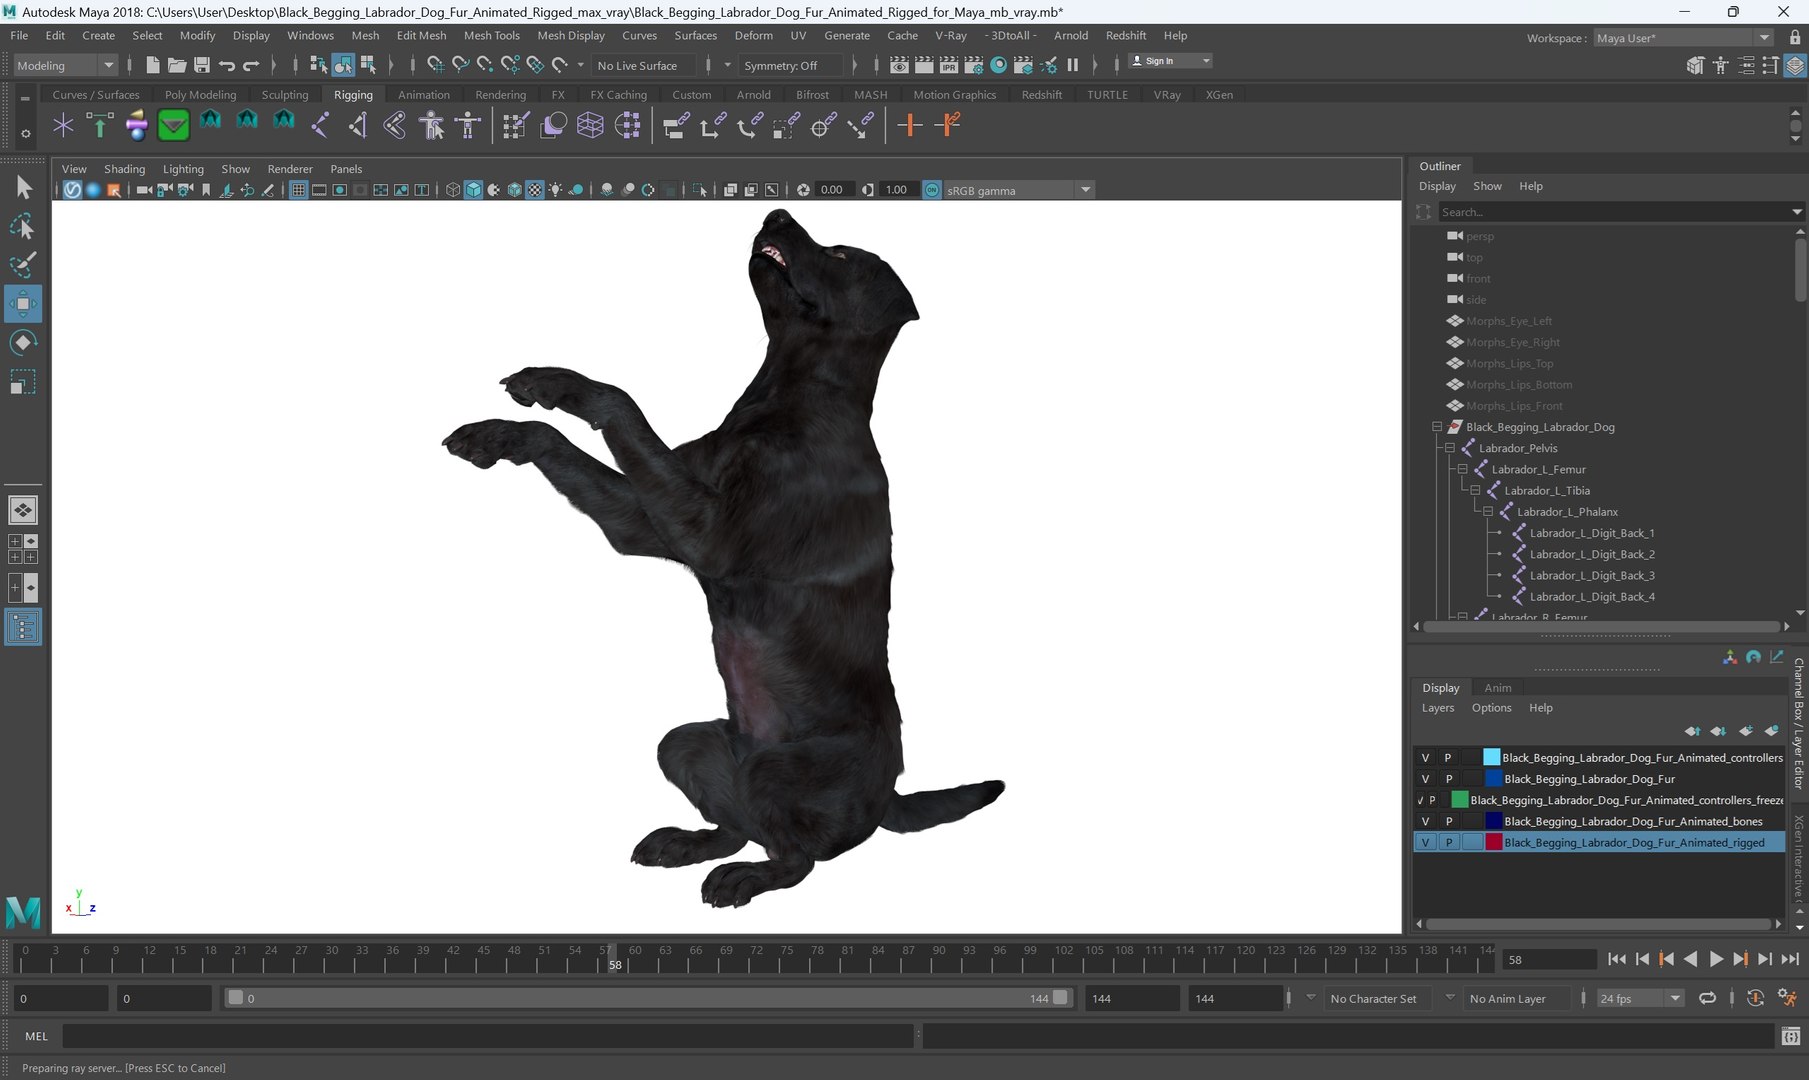Image resolution: width=1809 pixels, height=1080 pixels.
Task: Select the Scale tool
Action: (x=23, y=382)
